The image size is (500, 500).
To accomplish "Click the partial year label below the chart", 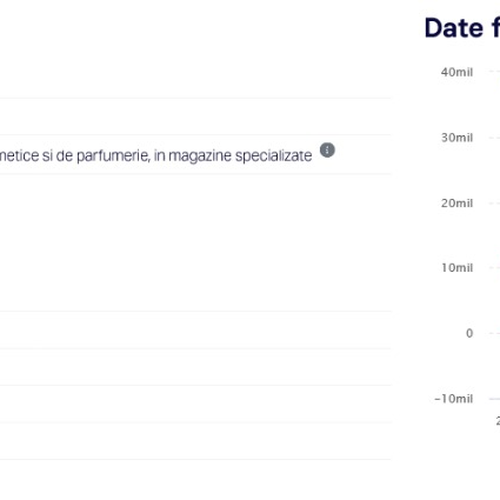I will click(x=498, y=421).
